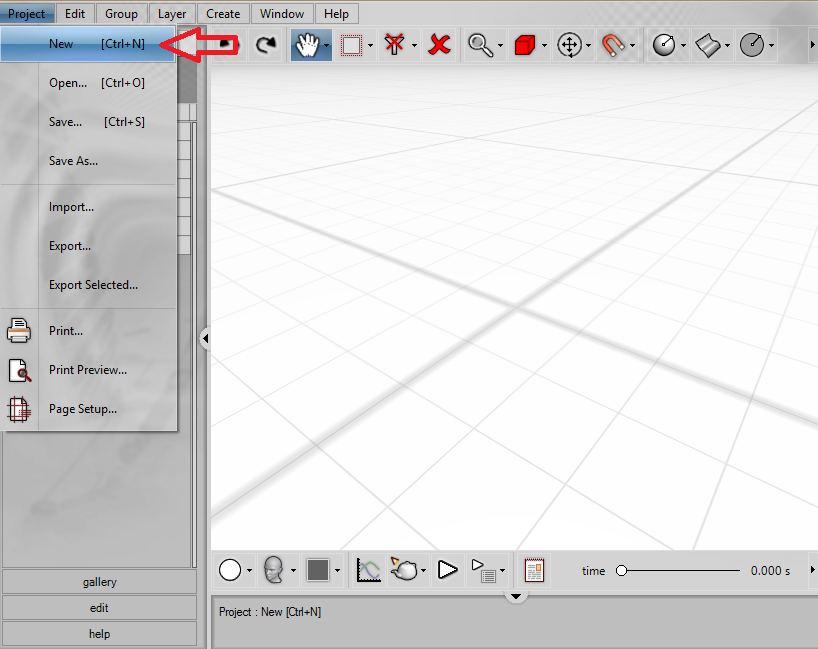
Task: Select the magnet snap tool
Action: click(613, 45)
